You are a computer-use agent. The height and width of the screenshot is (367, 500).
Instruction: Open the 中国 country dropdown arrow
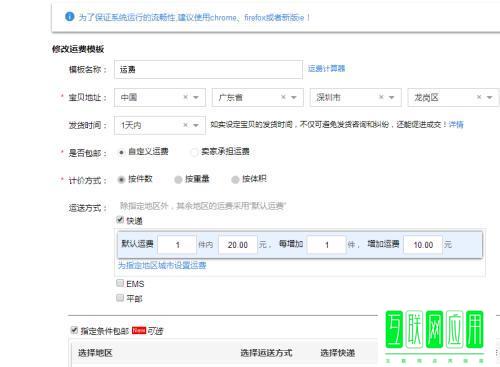click(196, 97)
